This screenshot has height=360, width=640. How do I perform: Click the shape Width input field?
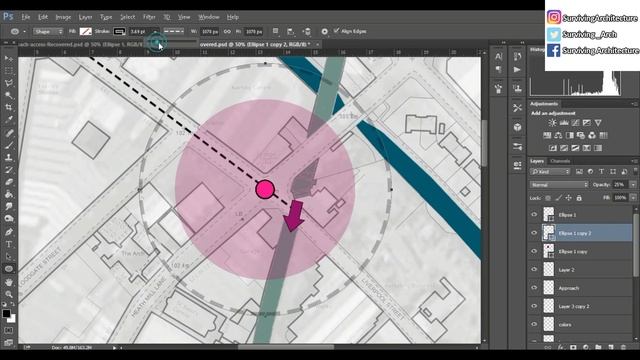pyautogui.click(x=210, y=31)
